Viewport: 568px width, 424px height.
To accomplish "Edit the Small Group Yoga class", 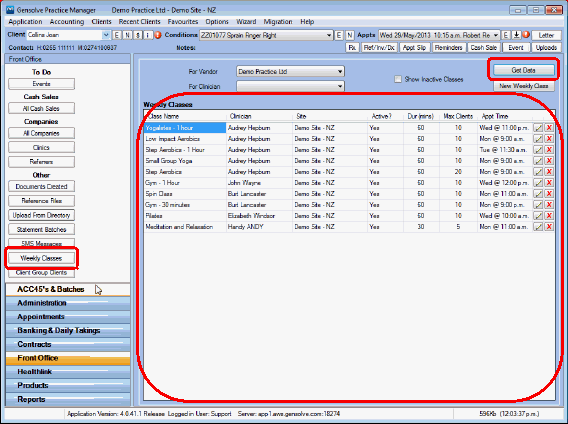I will click(x=538, y=161).
